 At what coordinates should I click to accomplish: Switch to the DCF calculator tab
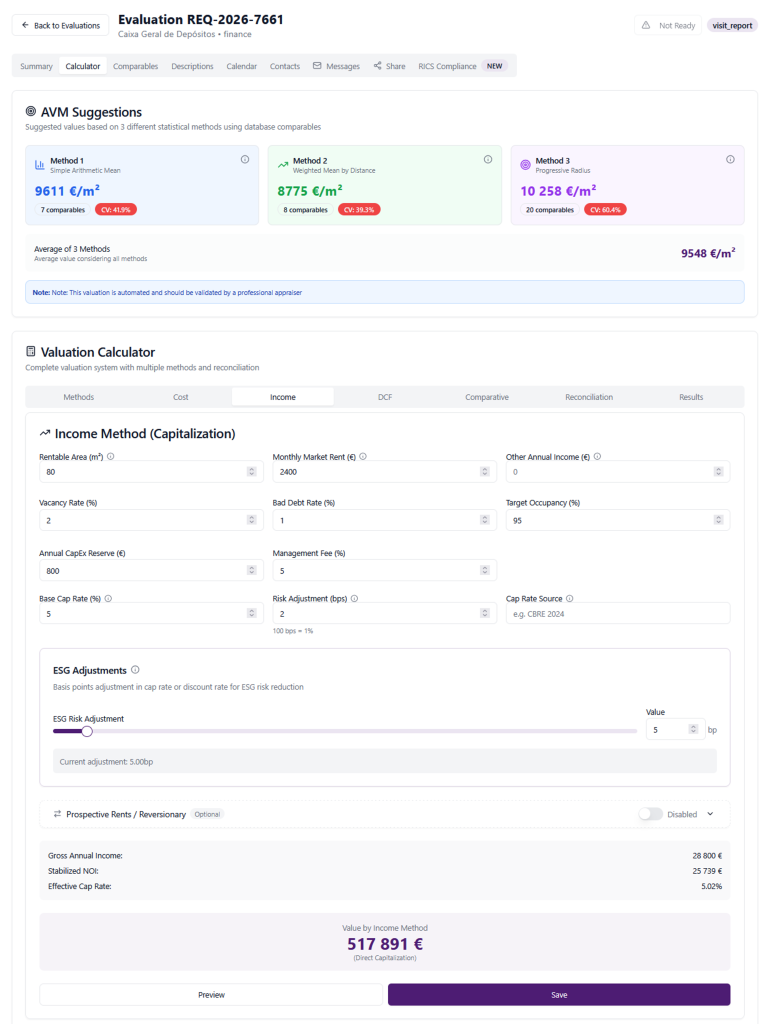coord(385,397)
